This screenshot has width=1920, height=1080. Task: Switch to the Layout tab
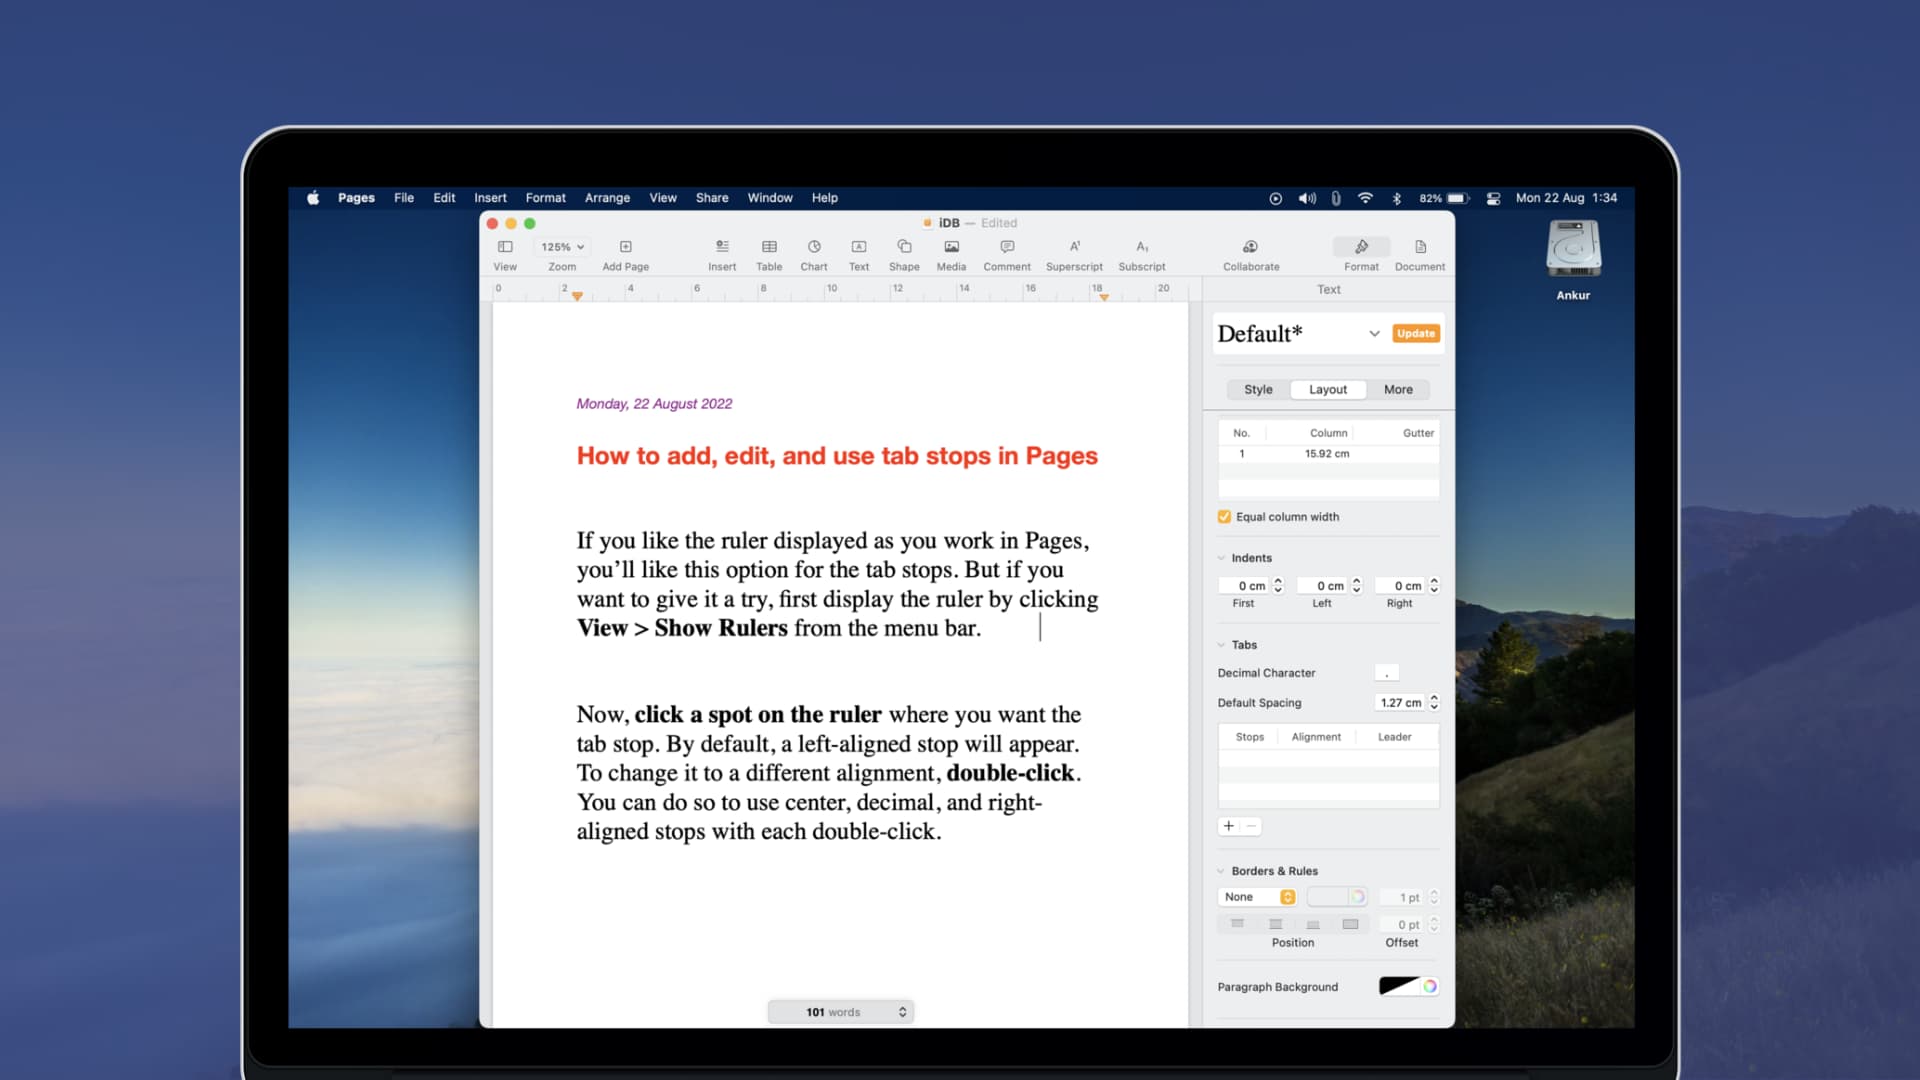pos(1328,390)
